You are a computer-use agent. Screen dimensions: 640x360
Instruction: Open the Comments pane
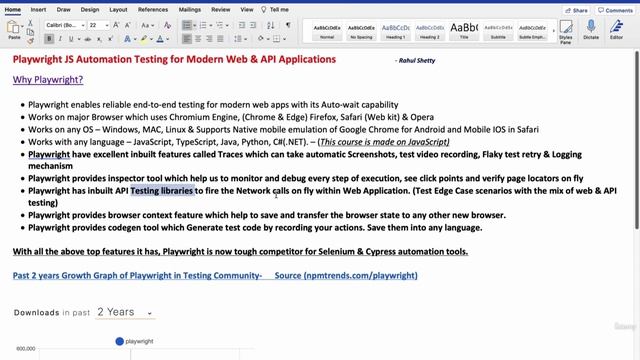pos(615,10)
